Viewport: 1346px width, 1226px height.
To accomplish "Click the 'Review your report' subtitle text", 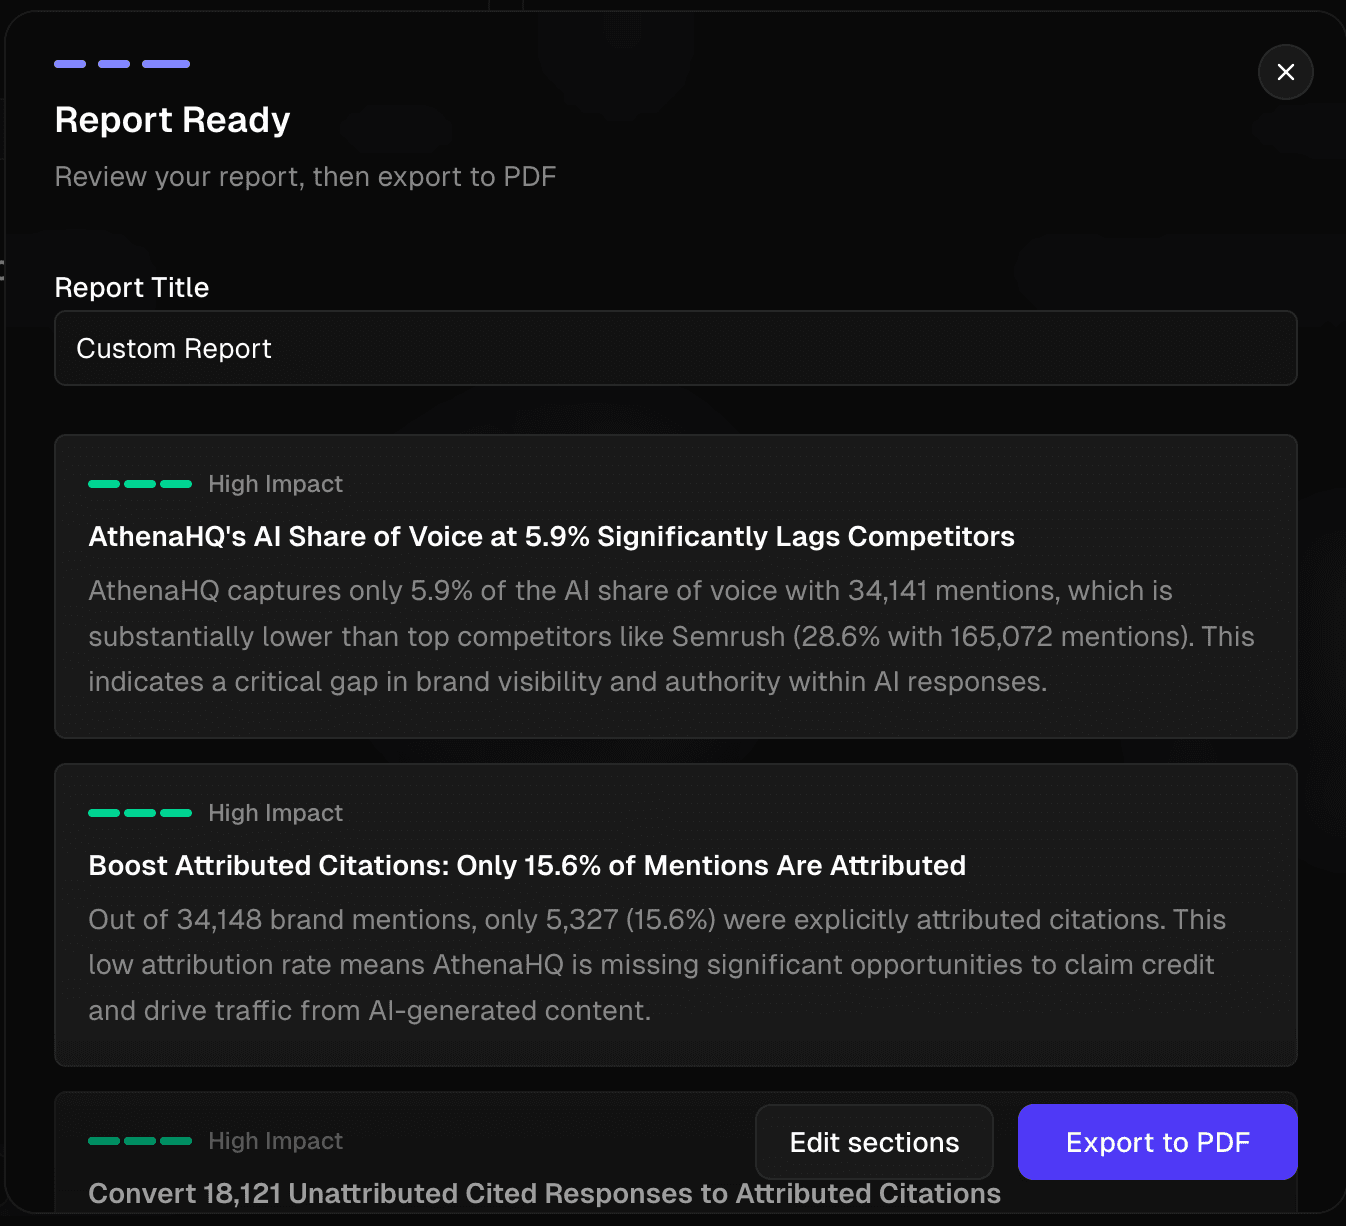I will 305,177.
